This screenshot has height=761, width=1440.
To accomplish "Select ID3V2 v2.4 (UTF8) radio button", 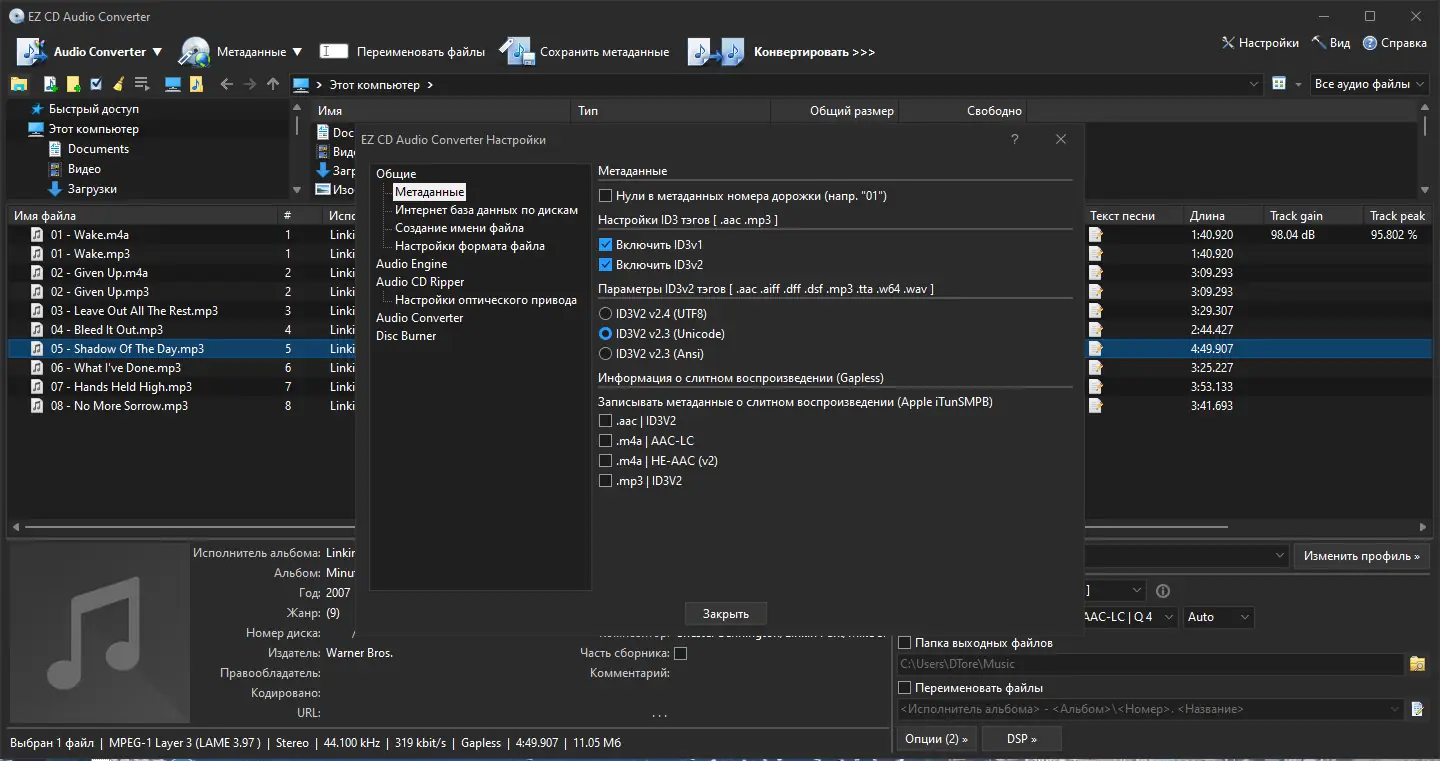I will [x=605, y=314].
